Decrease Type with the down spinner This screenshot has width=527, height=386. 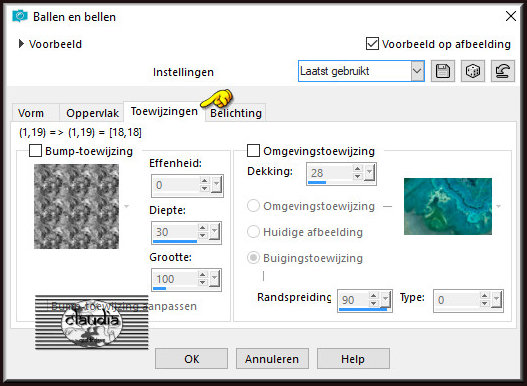484,303
